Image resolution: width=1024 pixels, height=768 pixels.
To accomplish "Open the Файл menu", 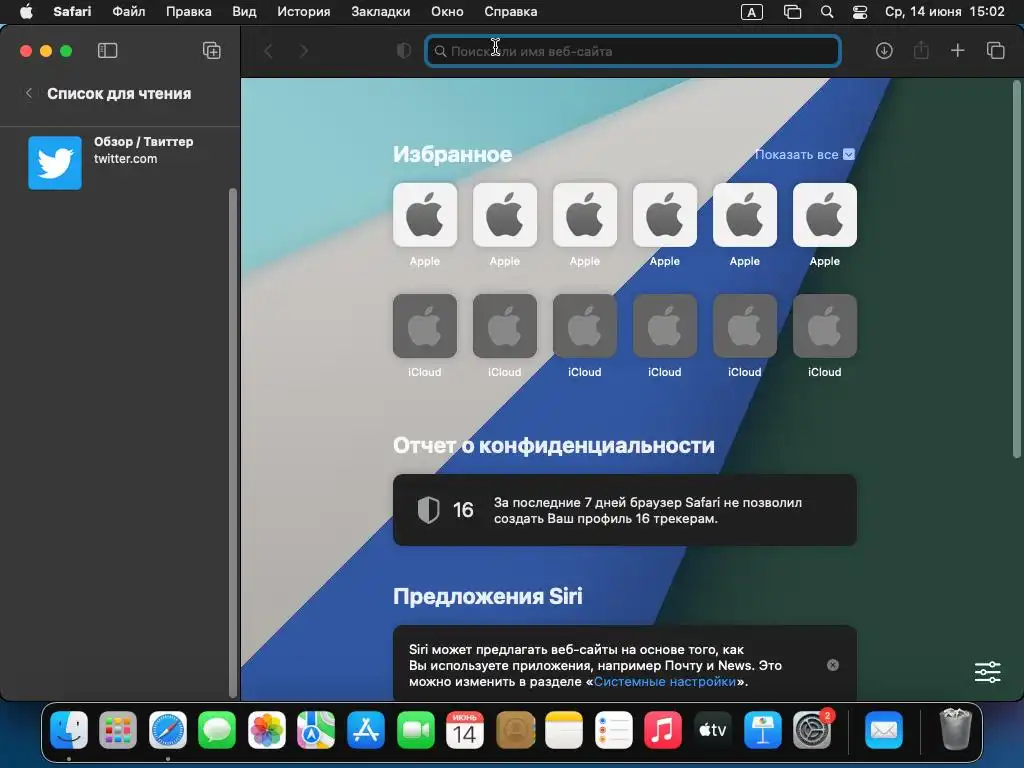I will 129,12.
